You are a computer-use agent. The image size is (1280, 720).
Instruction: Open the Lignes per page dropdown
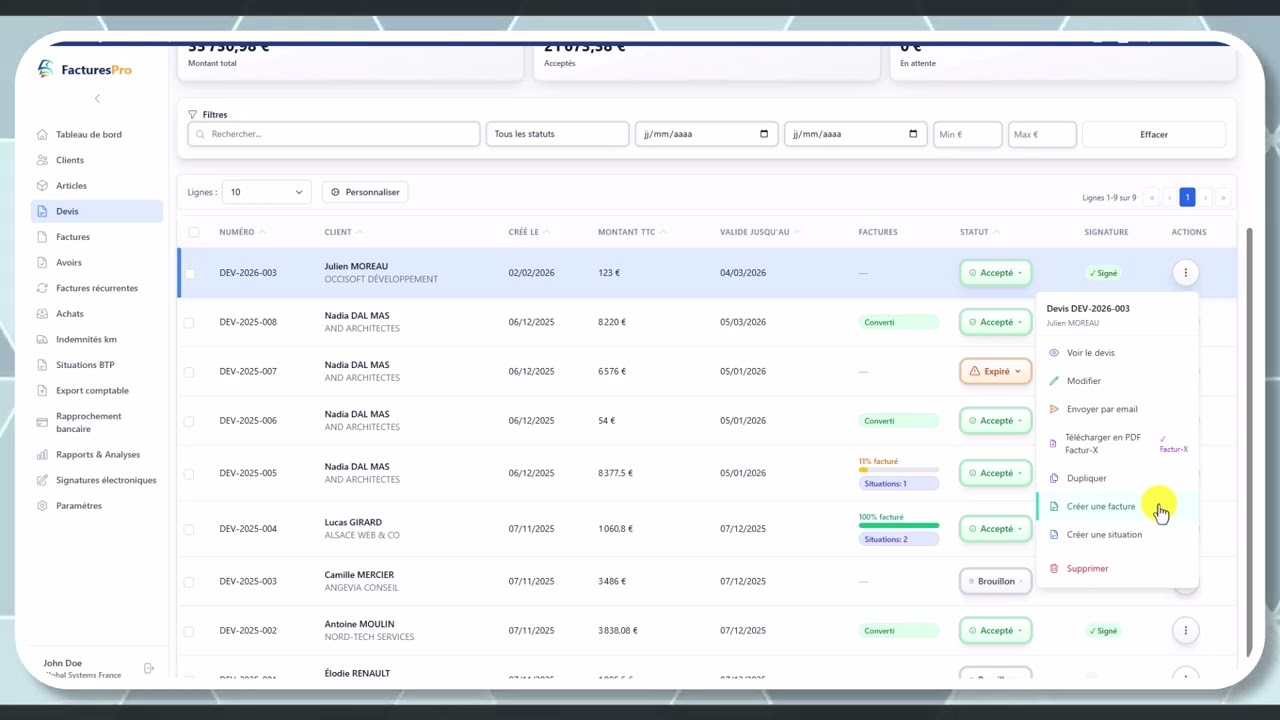pos(266,192)
